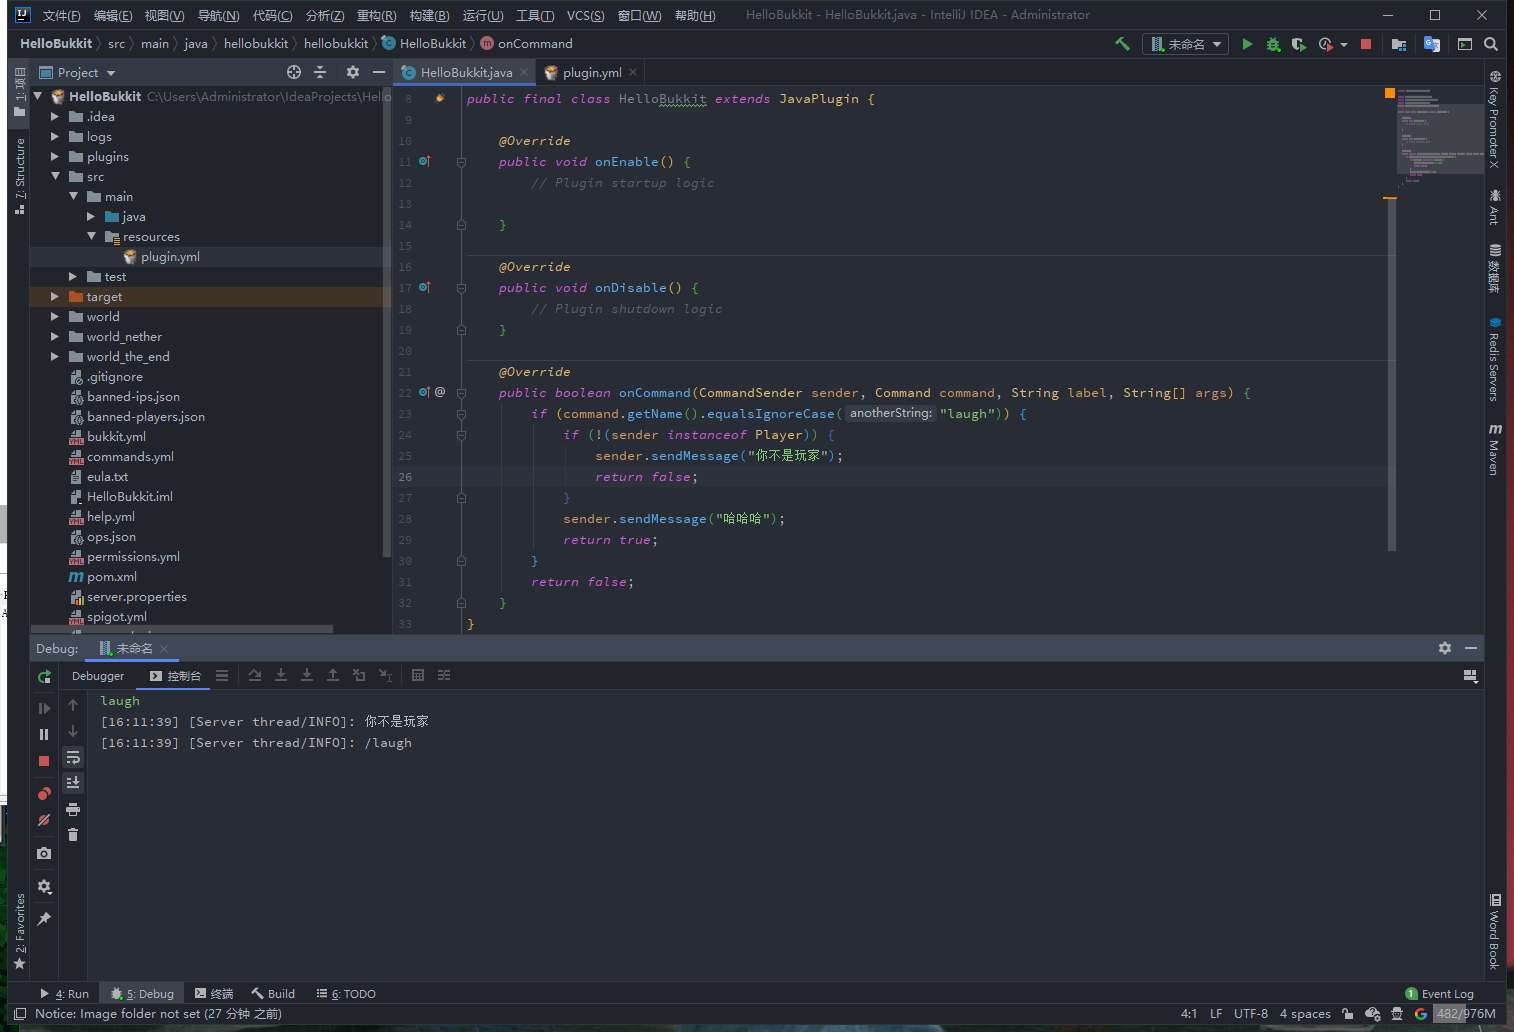The height and width of the screenshot is (1032, 1514).
Task: Rerun debug session with green rerun arrow
Action: [x=44, y=677]
